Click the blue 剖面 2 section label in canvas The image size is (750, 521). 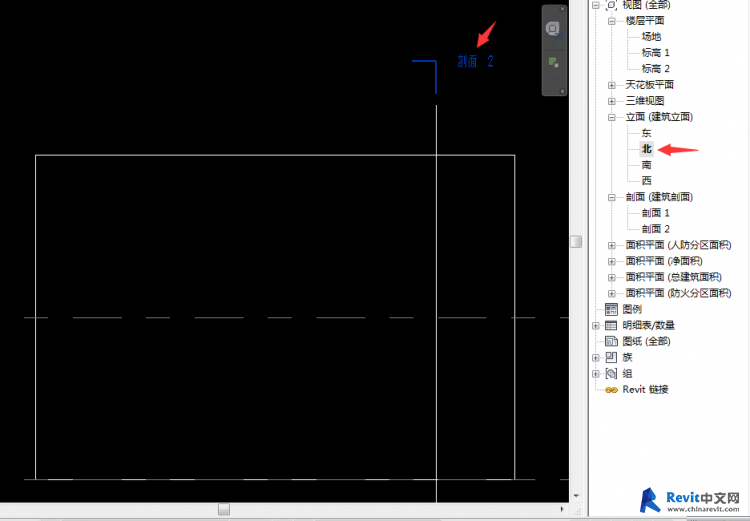pos(475,61)
